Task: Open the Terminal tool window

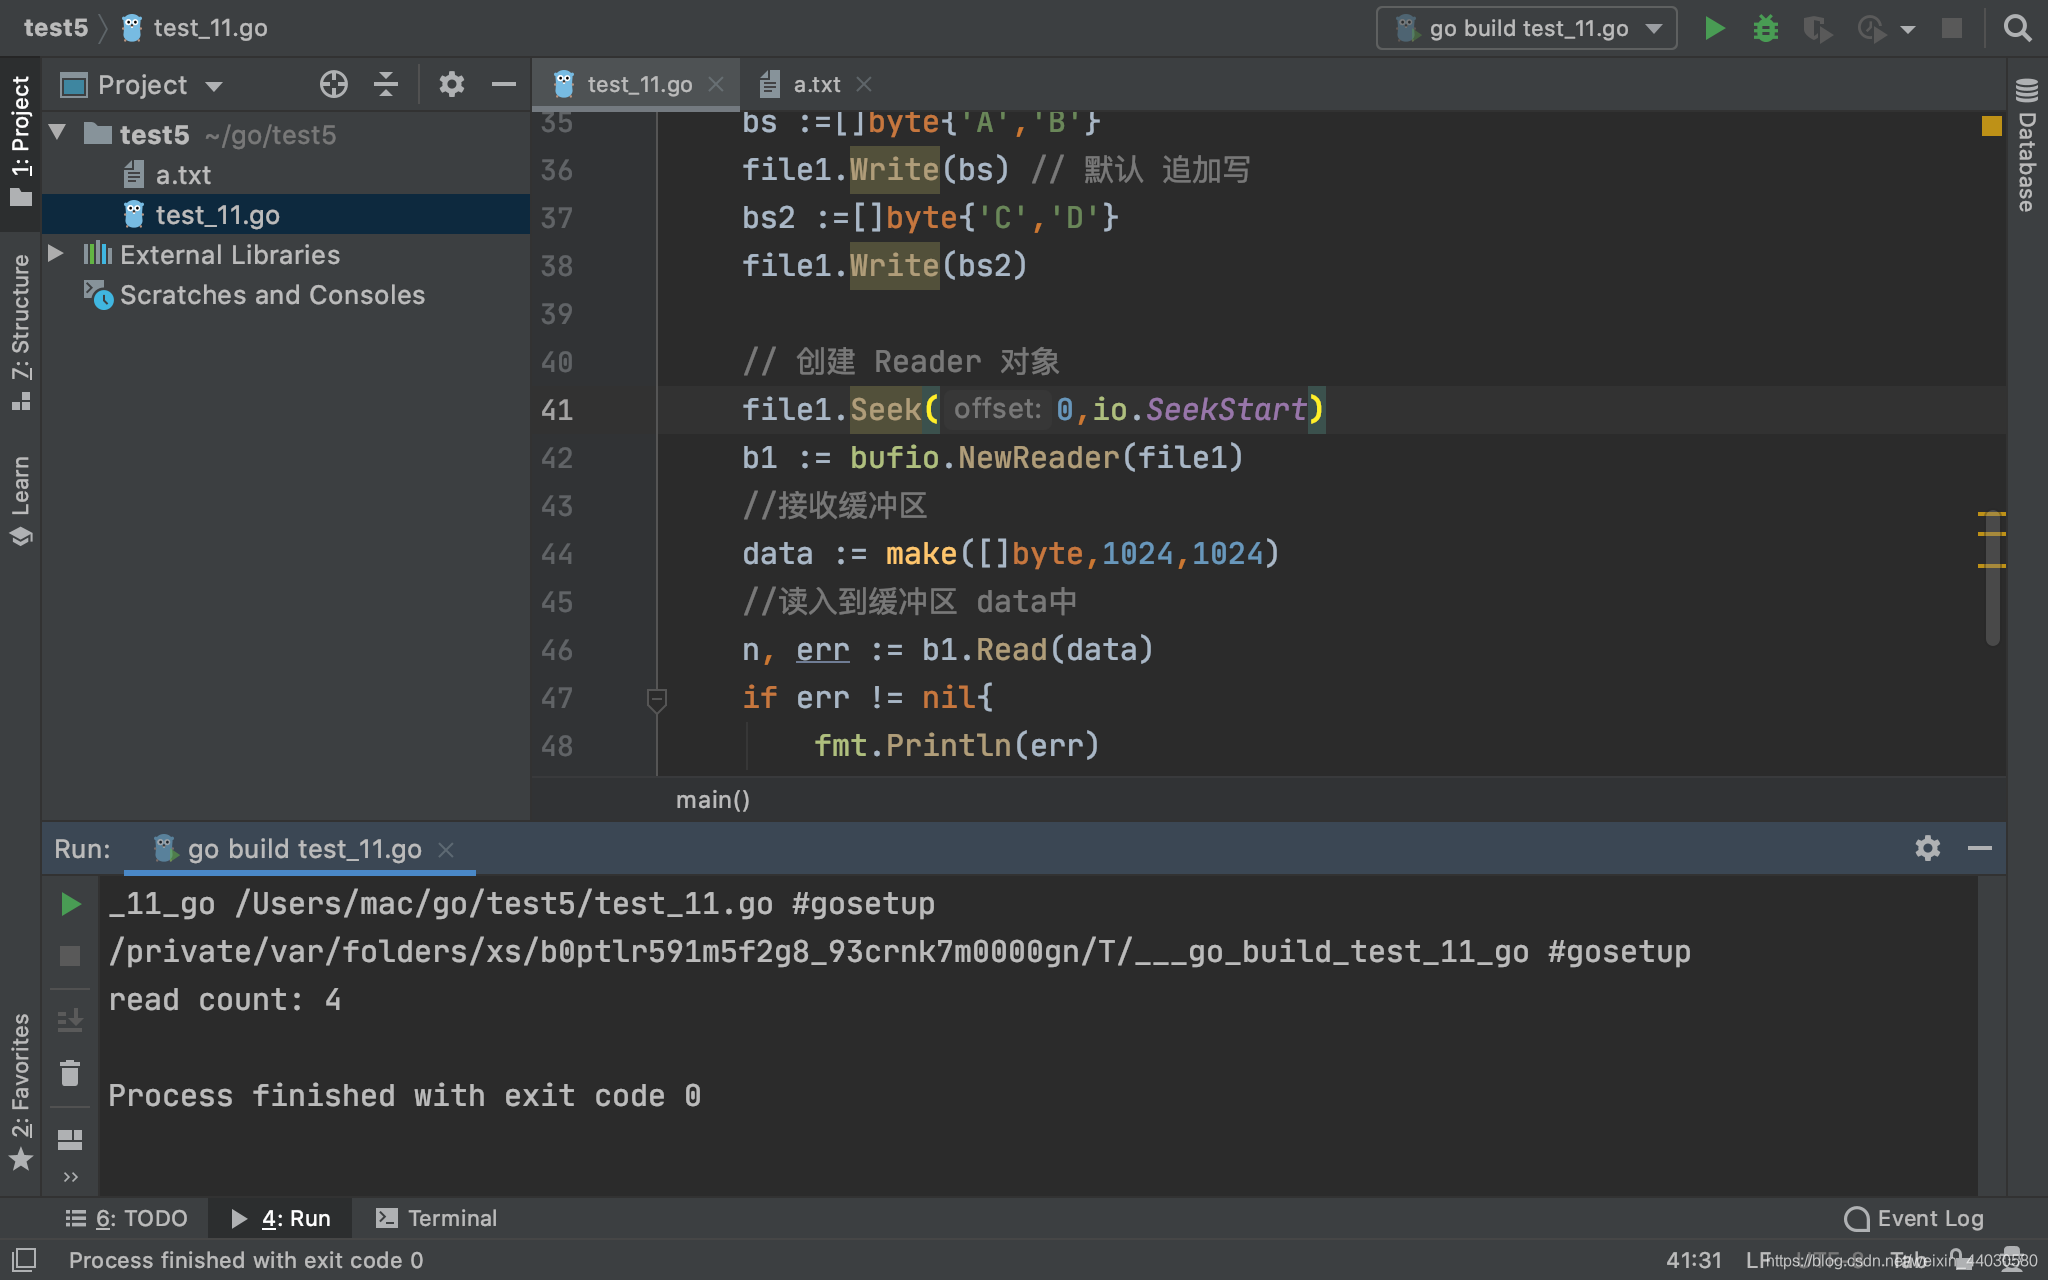Action: tap(436, 1218)
